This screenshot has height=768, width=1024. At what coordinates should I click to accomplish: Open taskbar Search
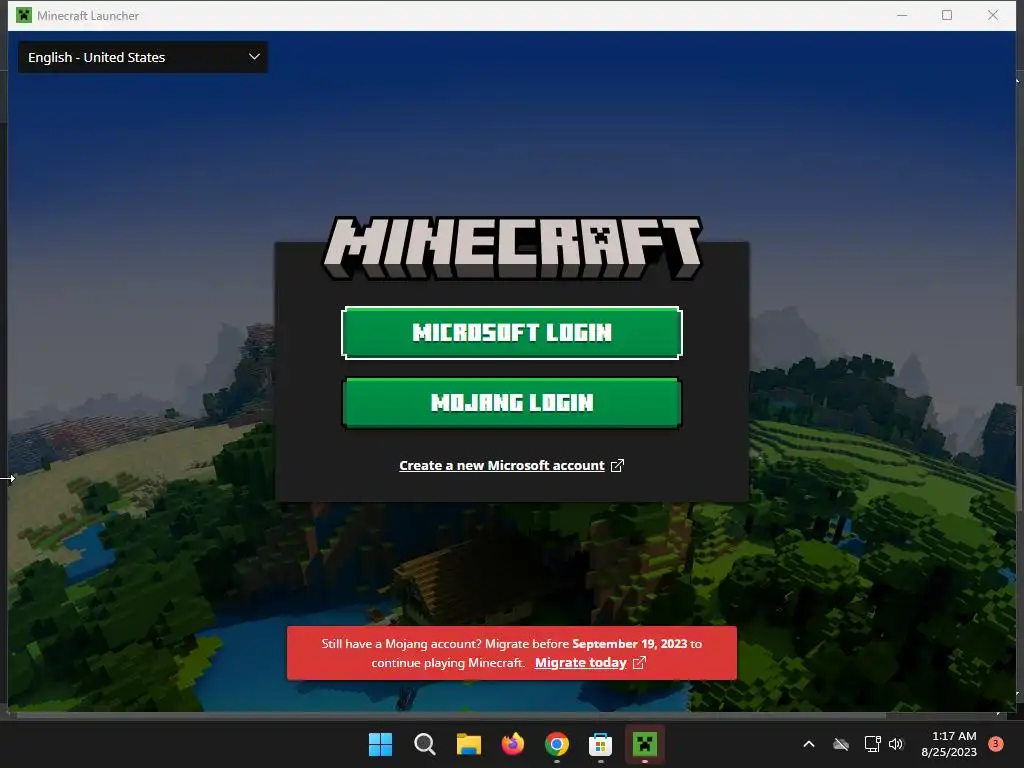[424, 744]
